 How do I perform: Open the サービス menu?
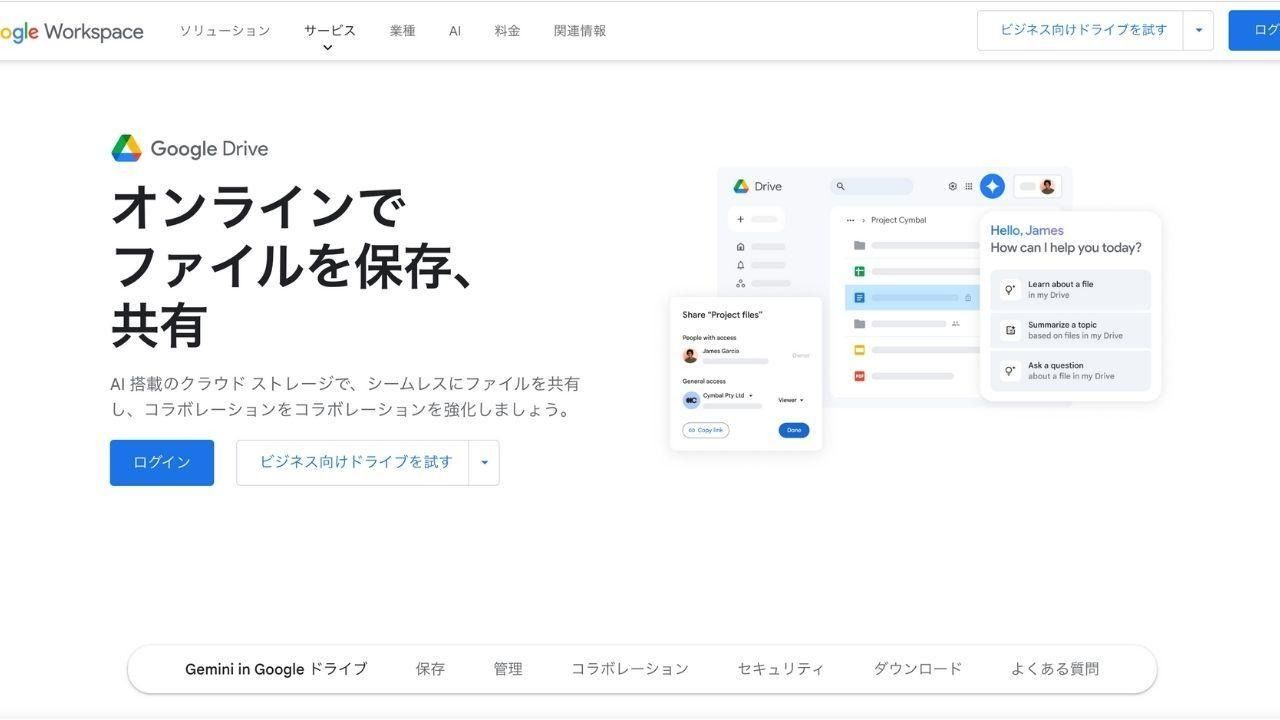tap(330, 30)
